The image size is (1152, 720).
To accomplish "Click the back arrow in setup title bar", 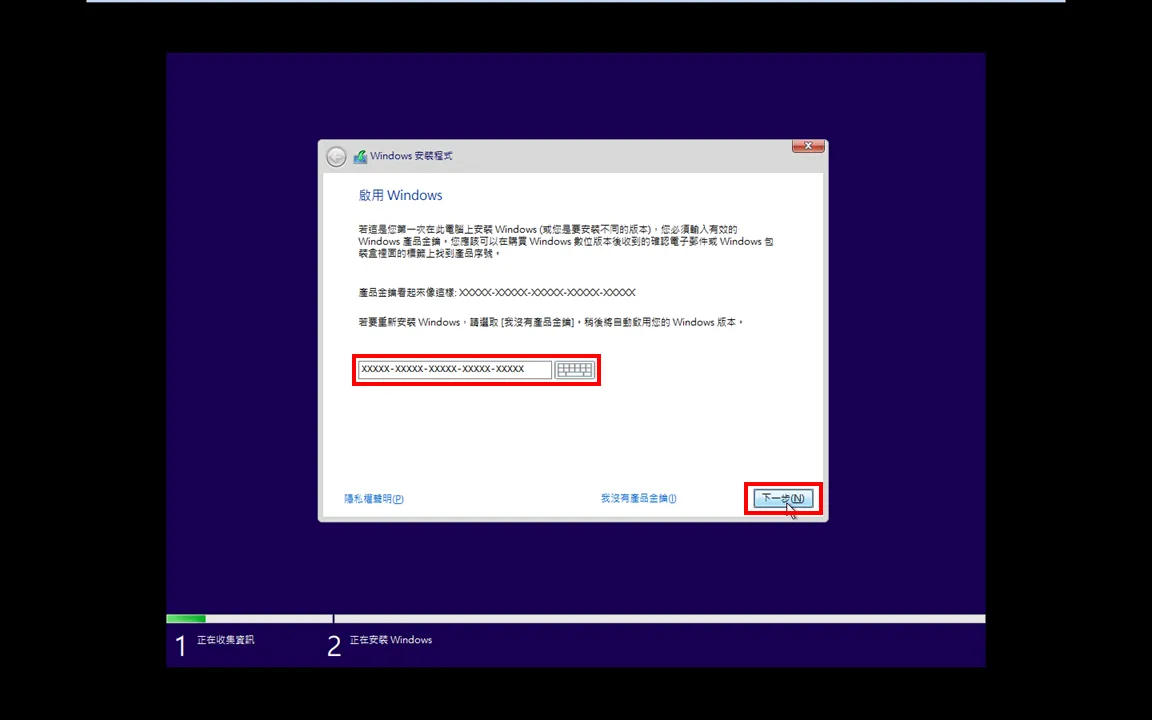I will 336,156.
